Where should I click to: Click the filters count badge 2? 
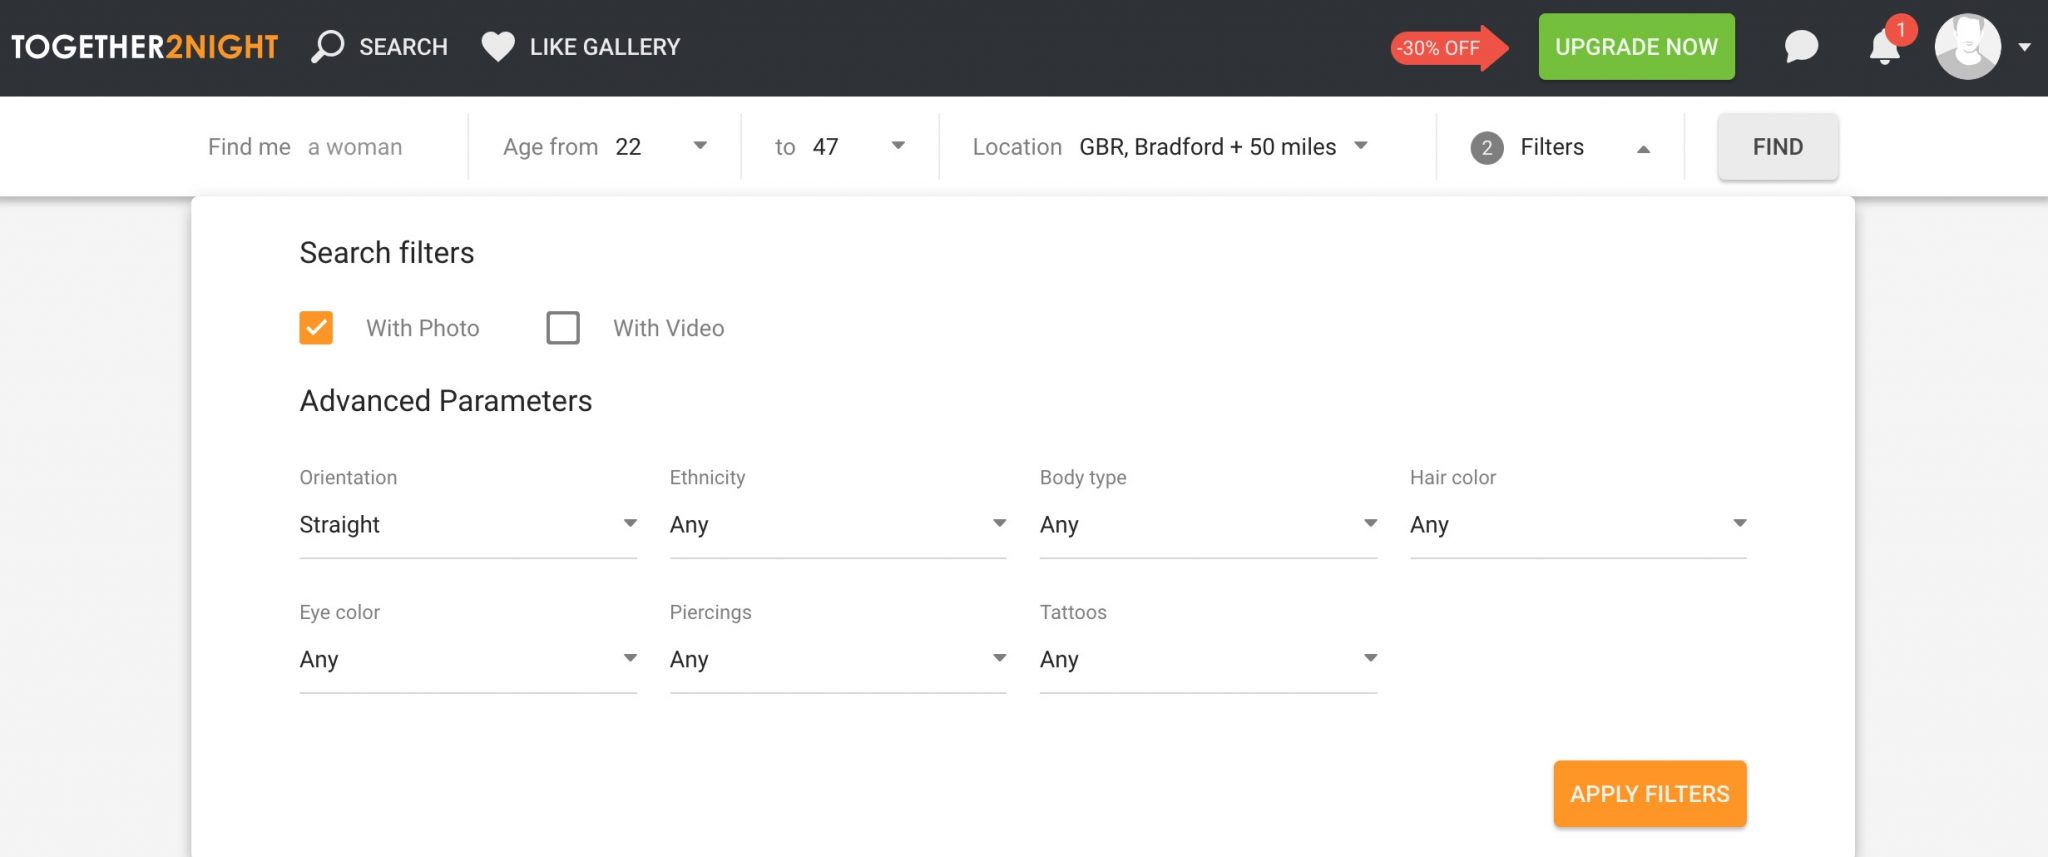(x=1487, y=148)
